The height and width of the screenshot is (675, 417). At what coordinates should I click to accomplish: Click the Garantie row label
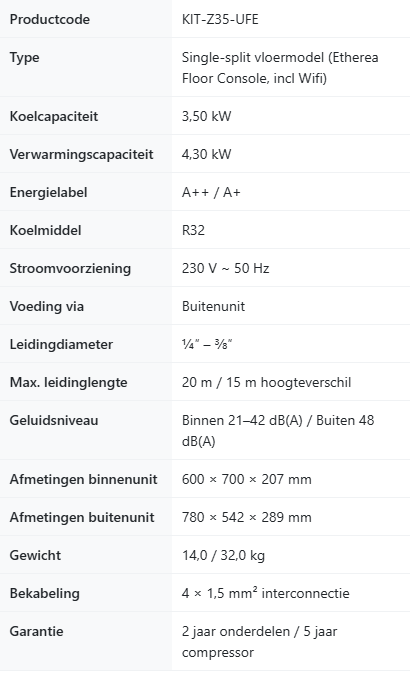click(36, 632)
